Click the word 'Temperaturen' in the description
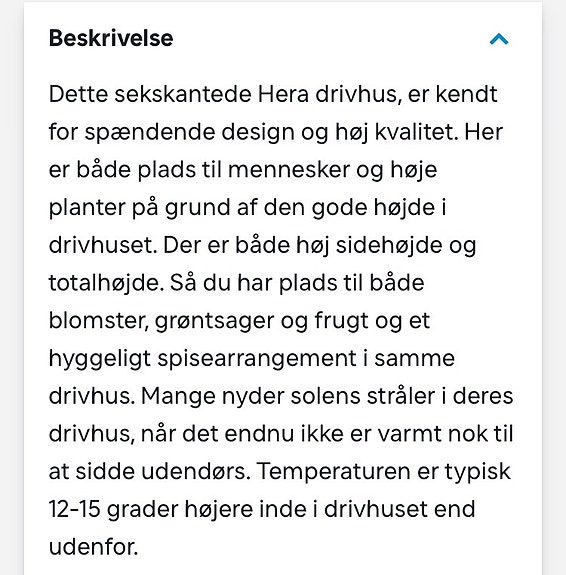Image resolution: width=566 pixels, height=575 pixels. coord(333,473)
